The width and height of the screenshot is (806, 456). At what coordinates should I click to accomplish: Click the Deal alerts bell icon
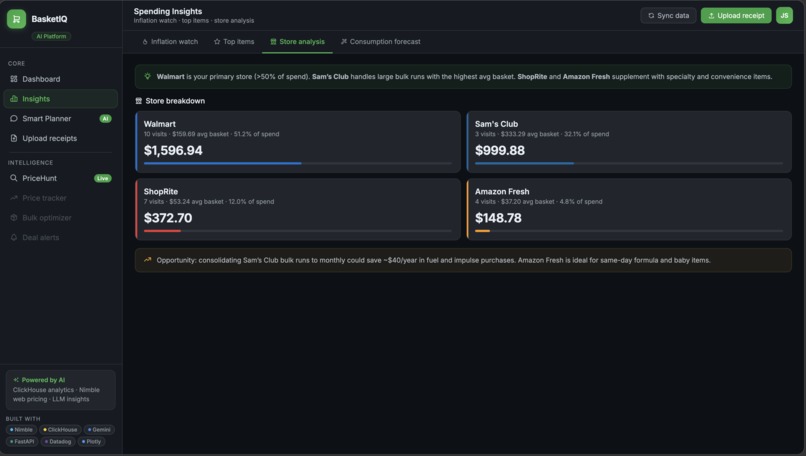pyautogui.click(x=14, y=238)
